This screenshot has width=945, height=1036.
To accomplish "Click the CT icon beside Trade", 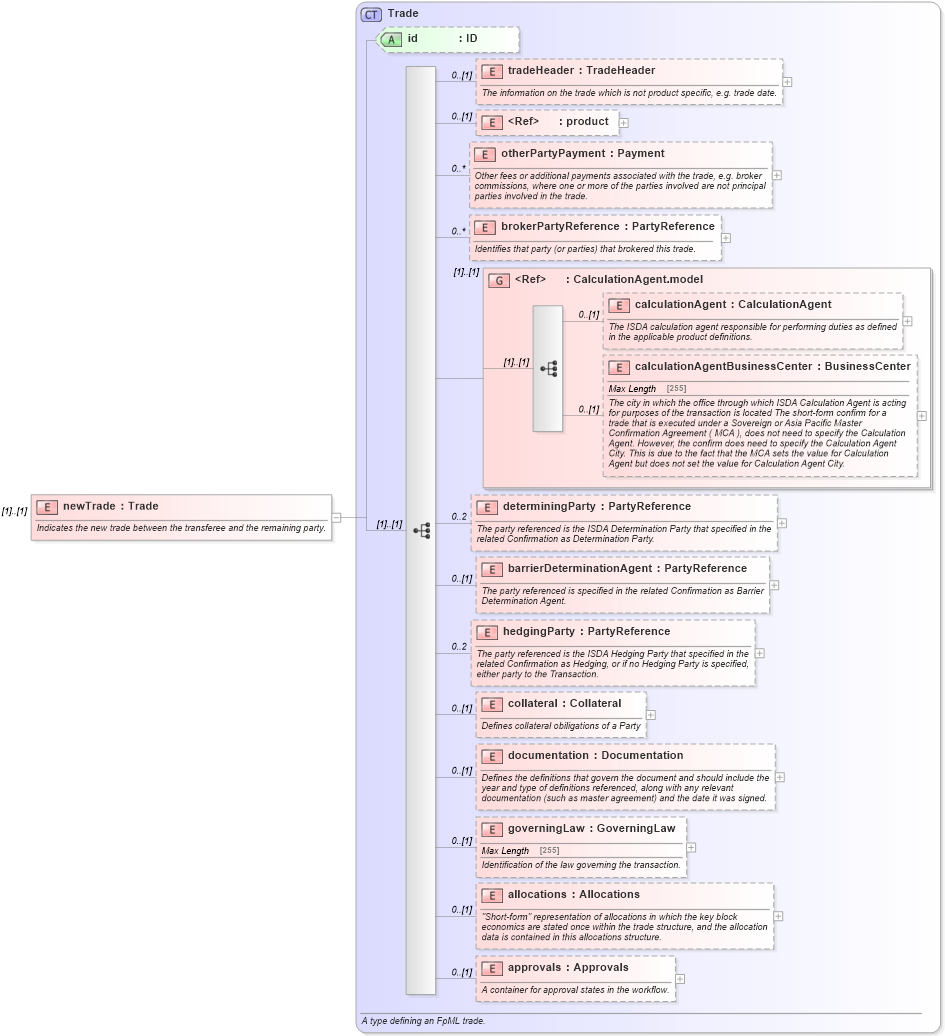I will (x=371, y=14).
